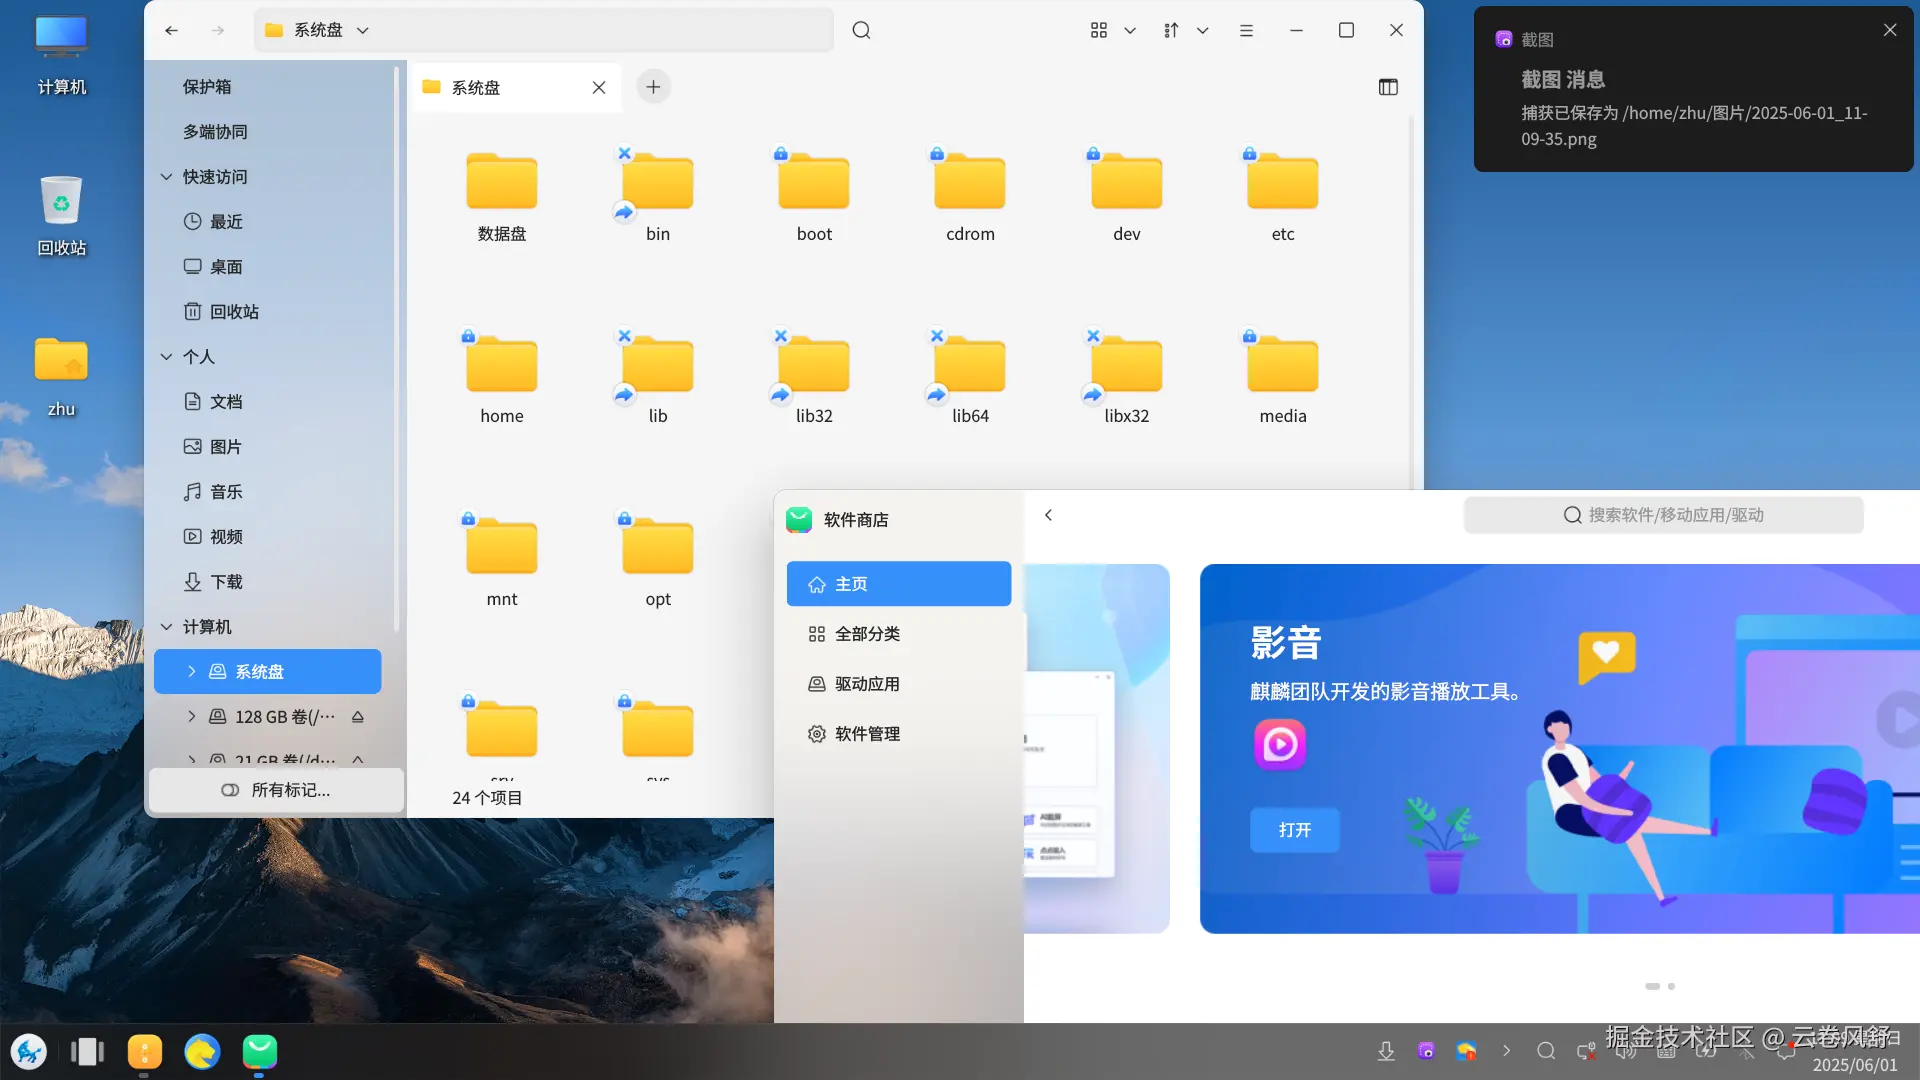This screenshot has height=1080, width=1920.
Task: Click the sort order icon
Action: click(1171, 30)
